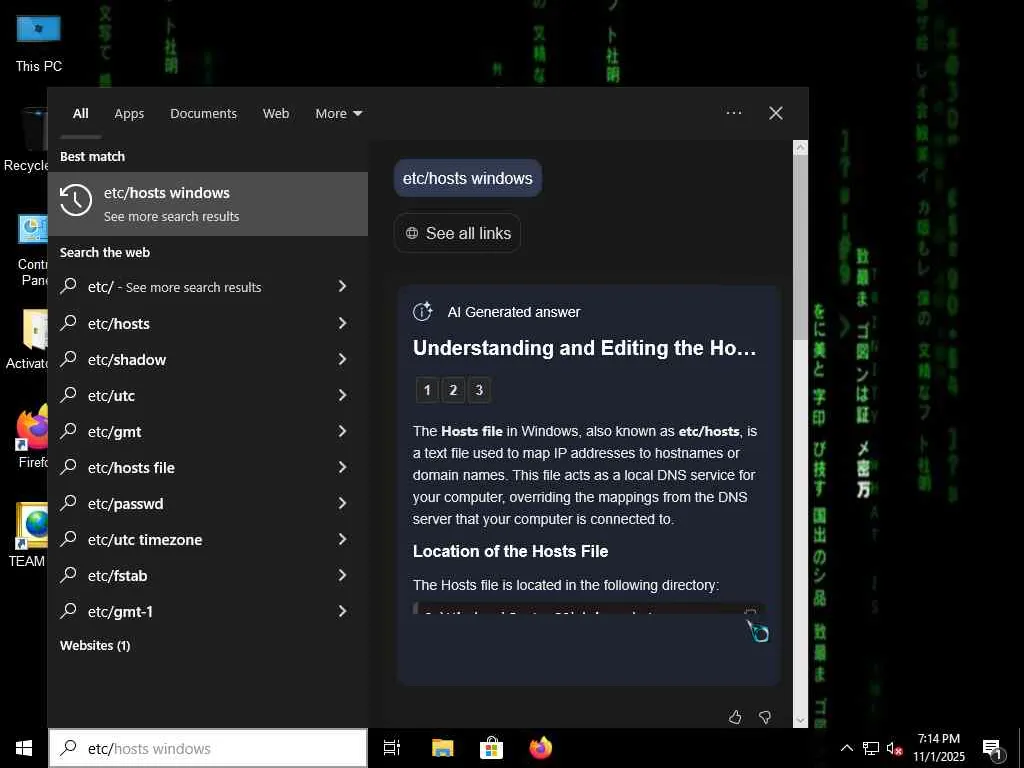Click the muted volume tray icon

tap(894, 748)
